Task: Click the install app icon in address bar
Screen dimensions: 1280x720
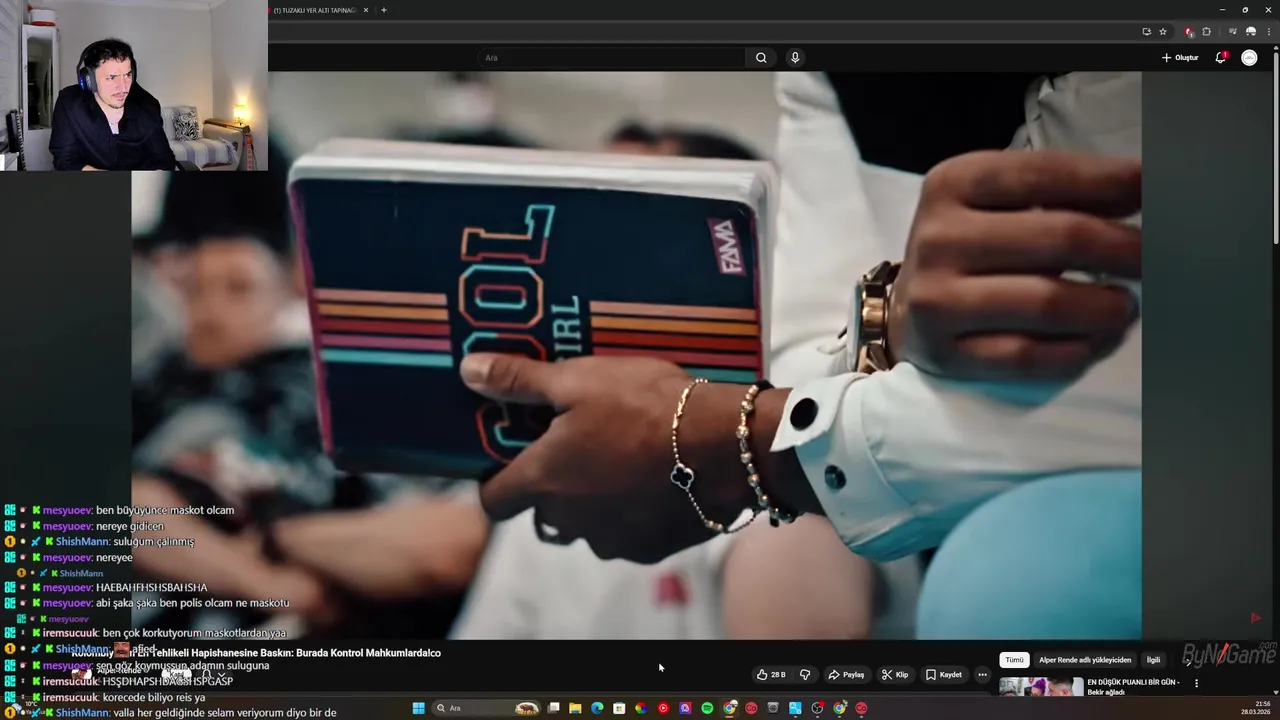Action: tap(1146, 32)
